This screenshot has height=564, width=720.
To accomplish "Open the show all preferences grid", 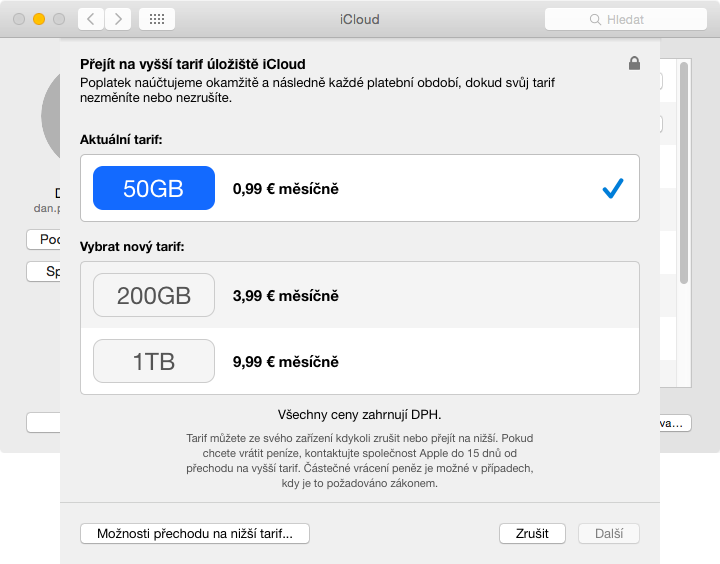I will pos(157,19).
